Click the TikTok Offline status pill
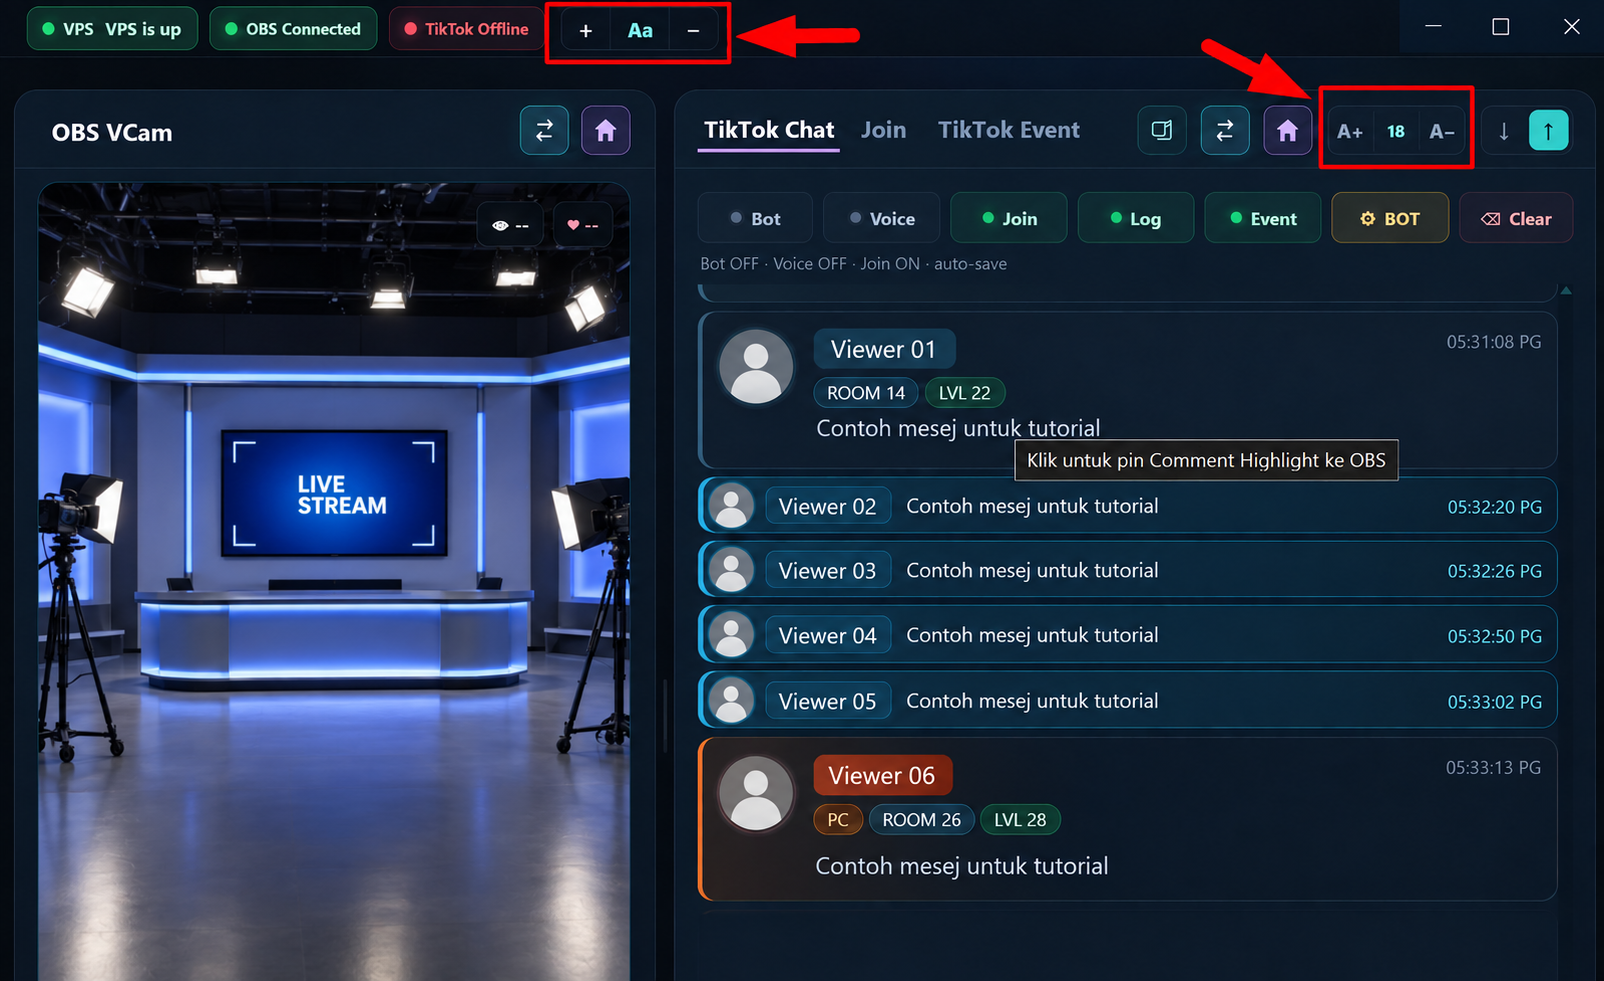The width and height of the screenshot is (1604, 981). [466, 29]
